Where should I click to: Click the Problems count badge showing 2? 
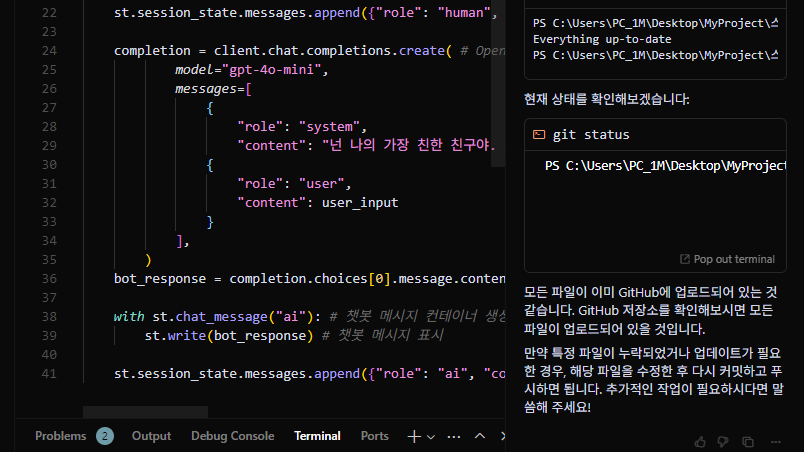point(105,436)
